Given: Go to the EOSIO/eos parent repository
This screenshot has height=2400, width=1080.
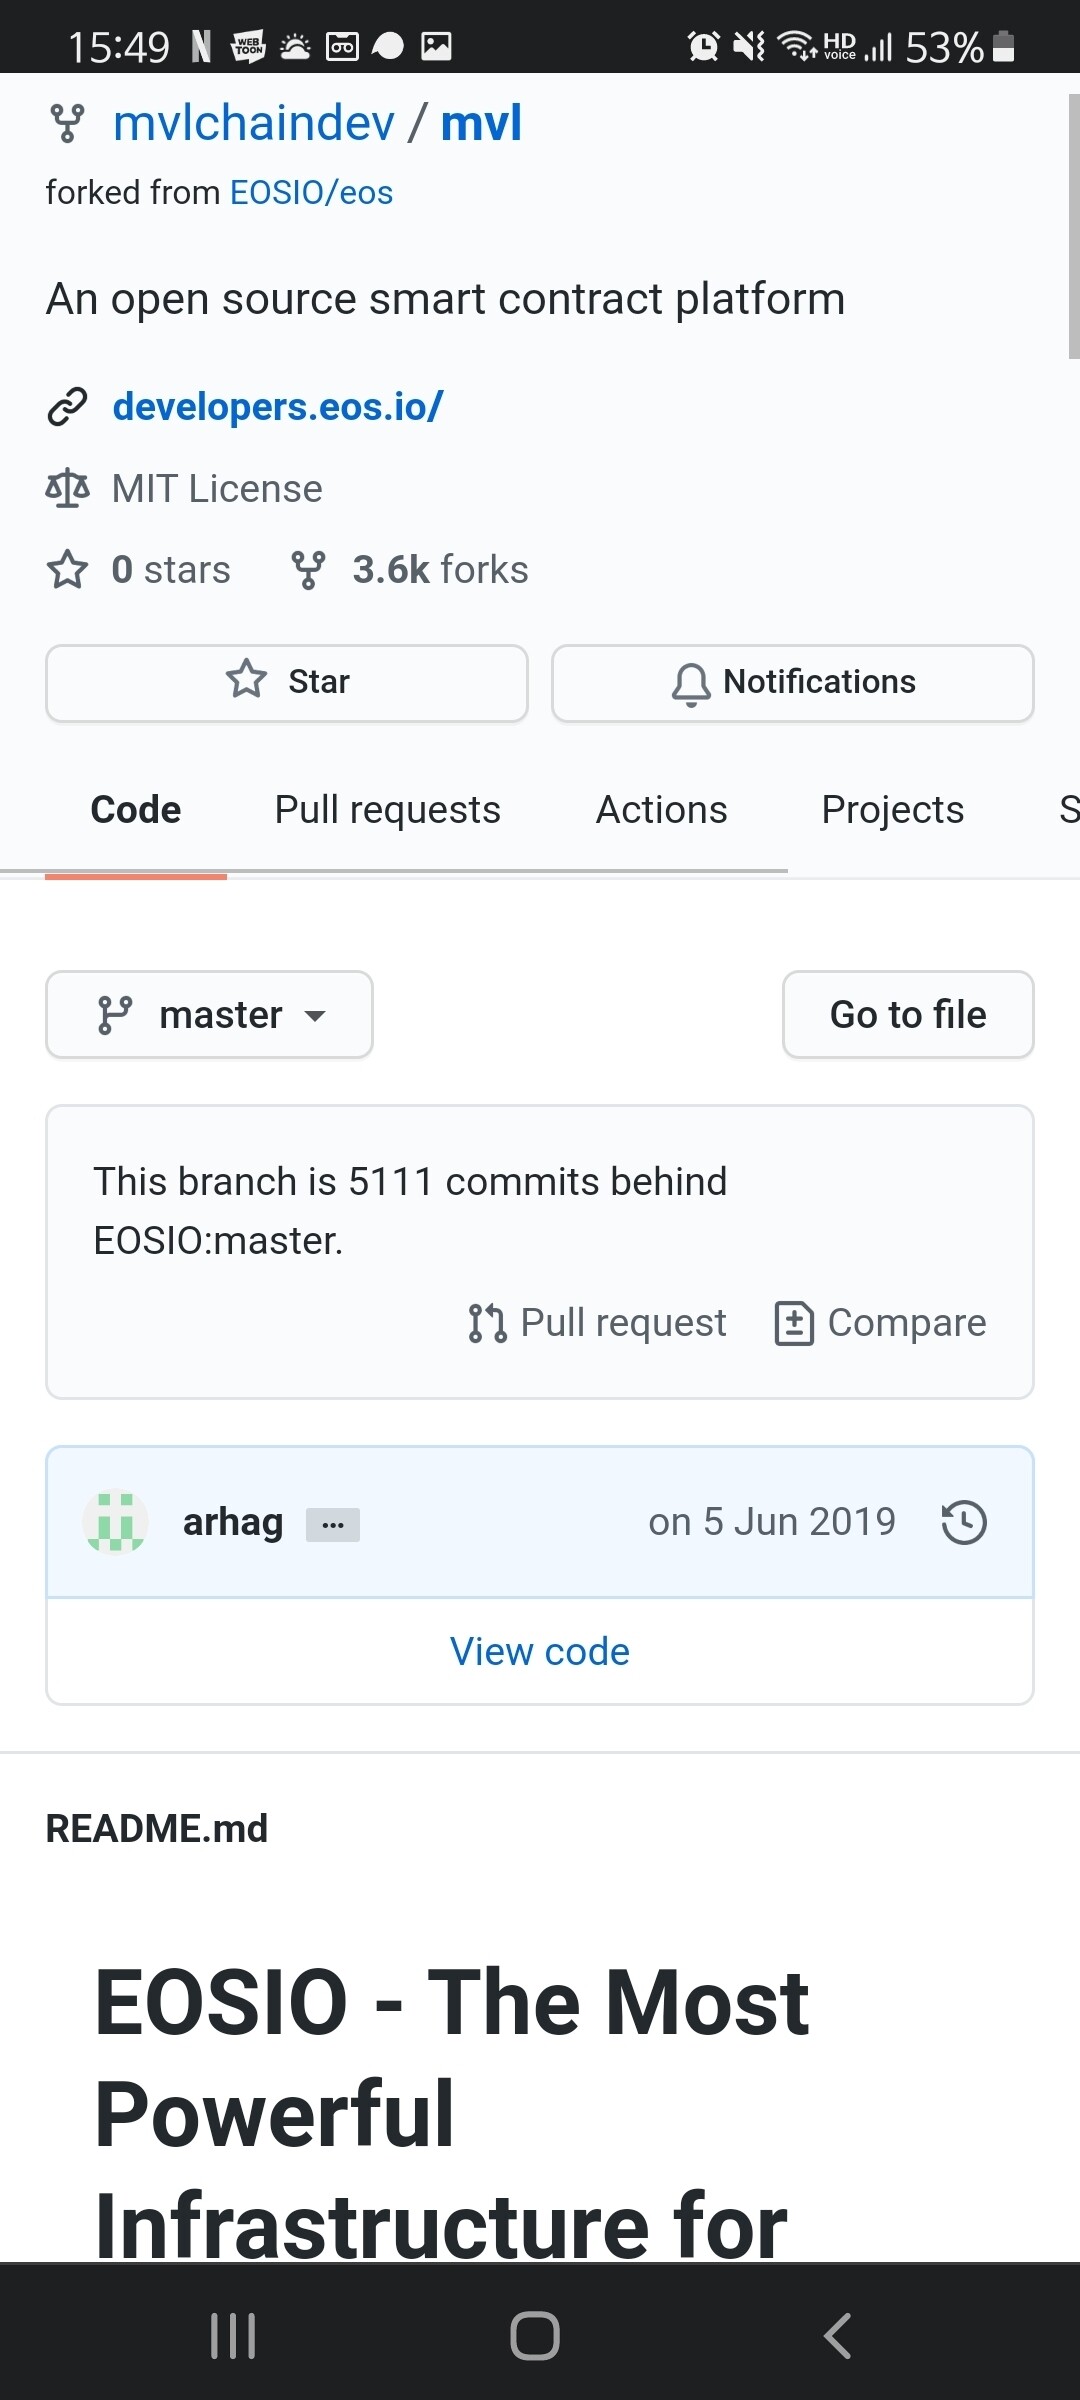Looking at the screenshot, I should [311, 192].
